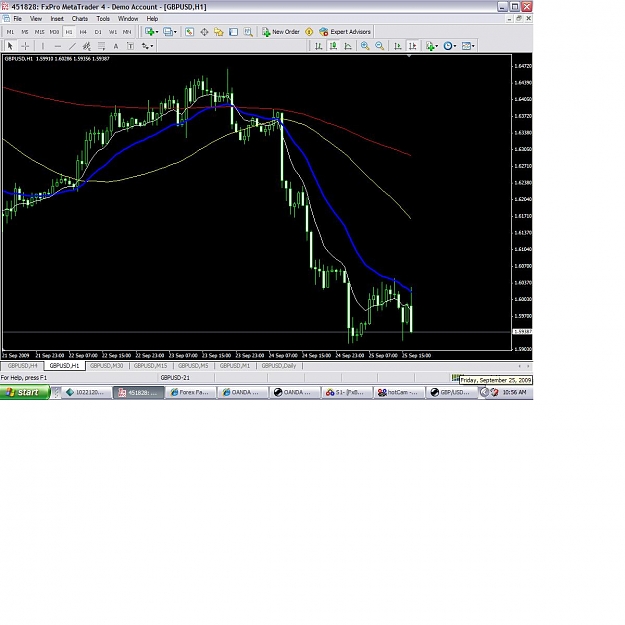The height and width of the screenshot is (625, 625).
Task: Toggle the M30 timeframe button
Action: (x=54, y=32)
